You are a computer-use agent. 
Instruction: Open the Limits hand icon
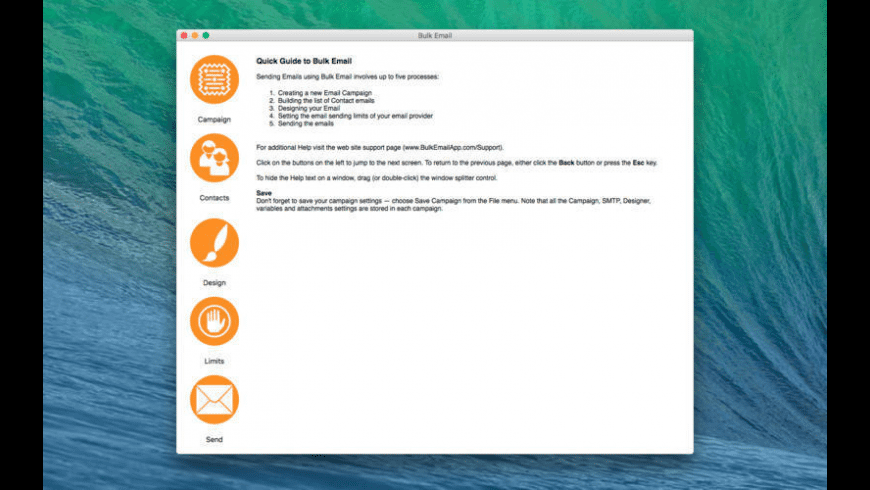pyautogui.click(x=214, y=321)
